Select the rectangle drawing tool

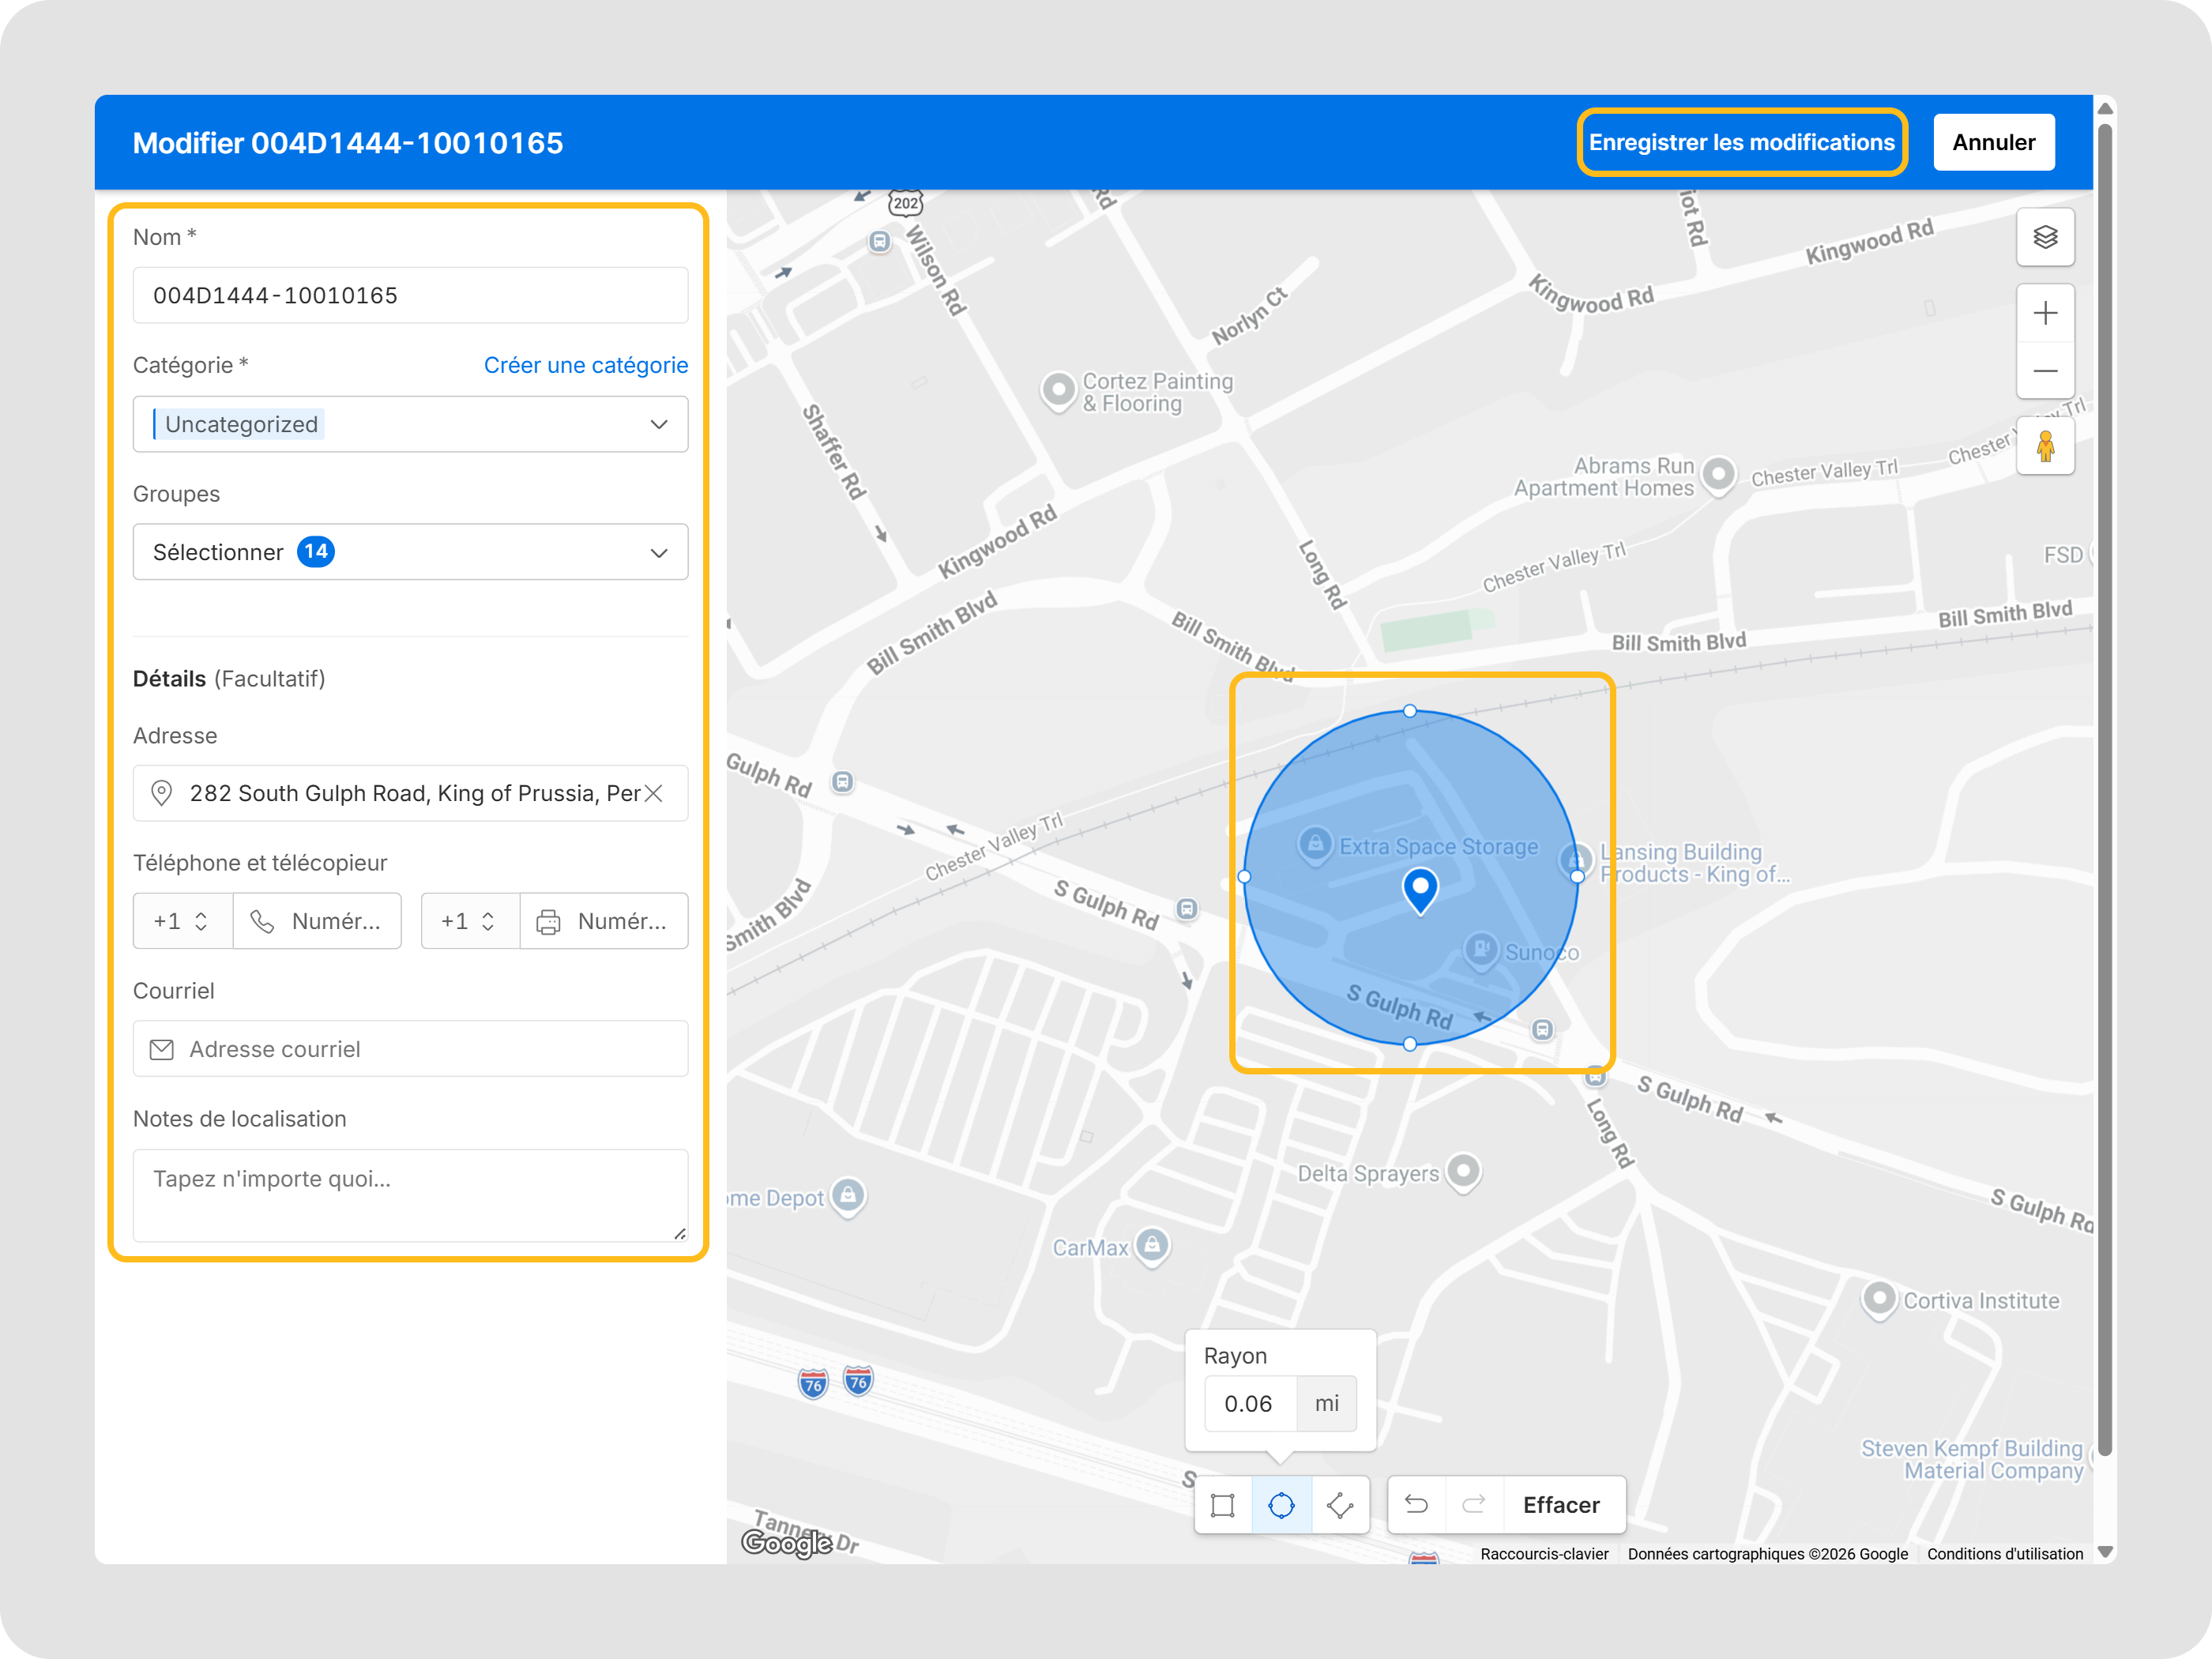point(1222,1505)
